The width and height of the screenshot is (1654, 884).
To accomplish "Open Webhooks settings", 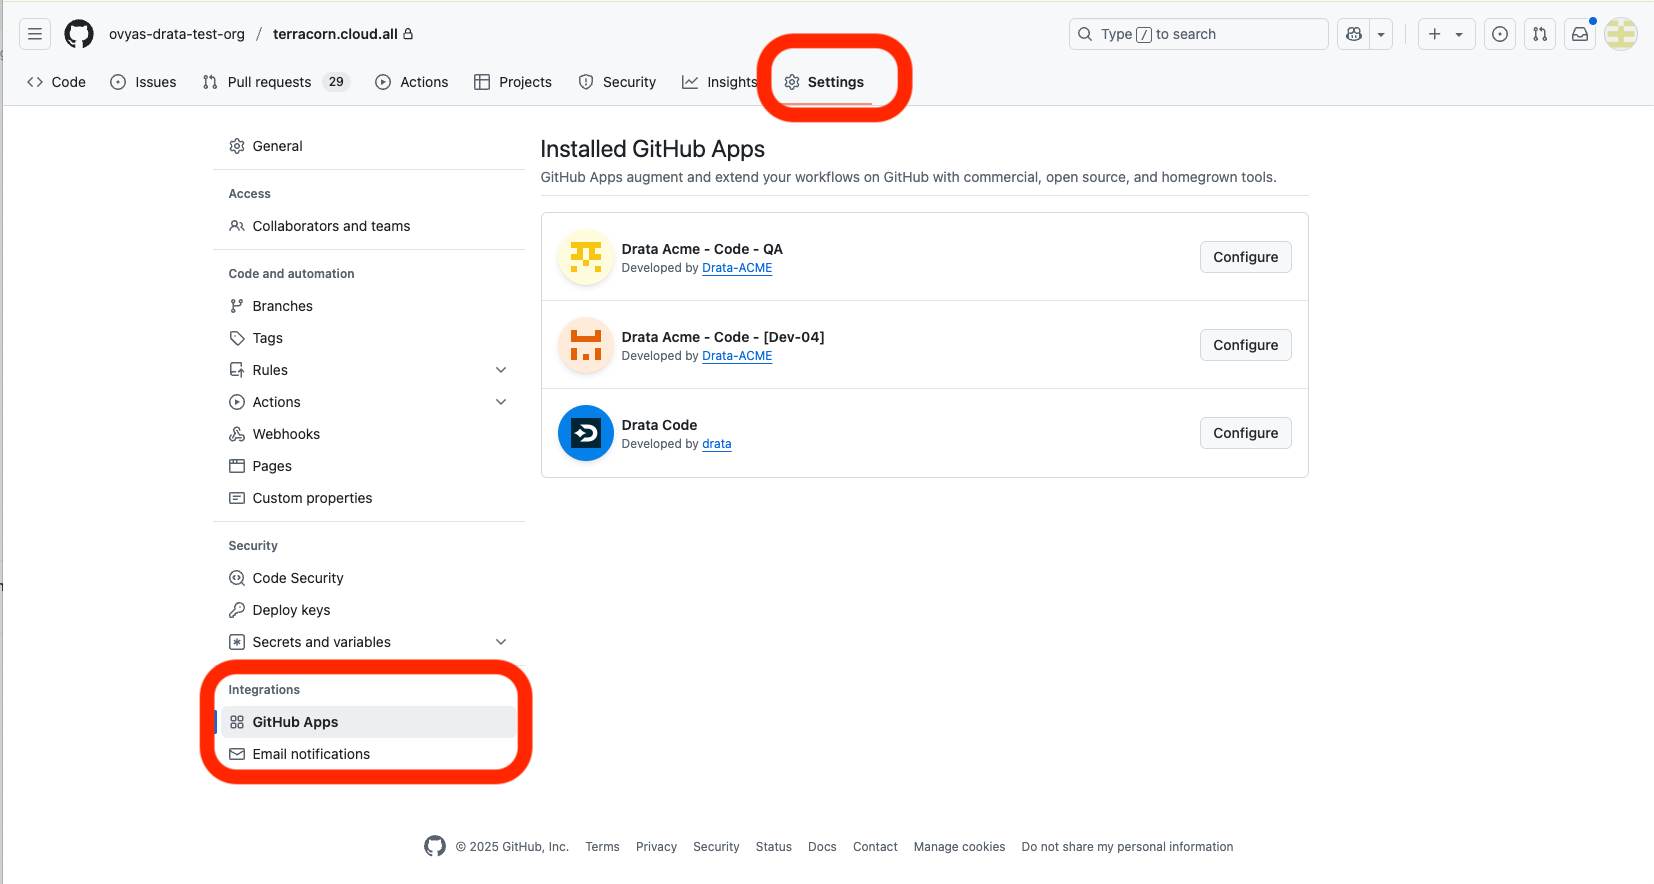I will tap(369, 434).
